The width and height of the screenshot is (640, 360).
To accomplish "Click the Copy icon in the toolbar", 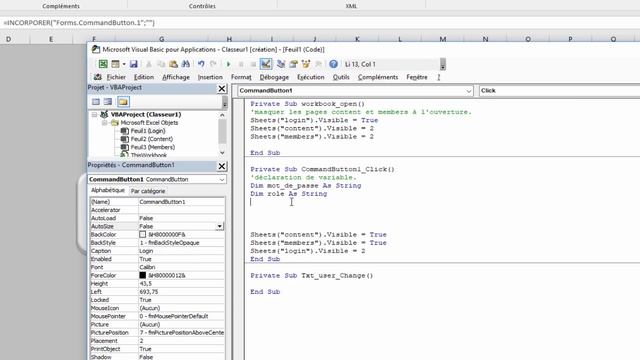I will [x=161, y=64].
